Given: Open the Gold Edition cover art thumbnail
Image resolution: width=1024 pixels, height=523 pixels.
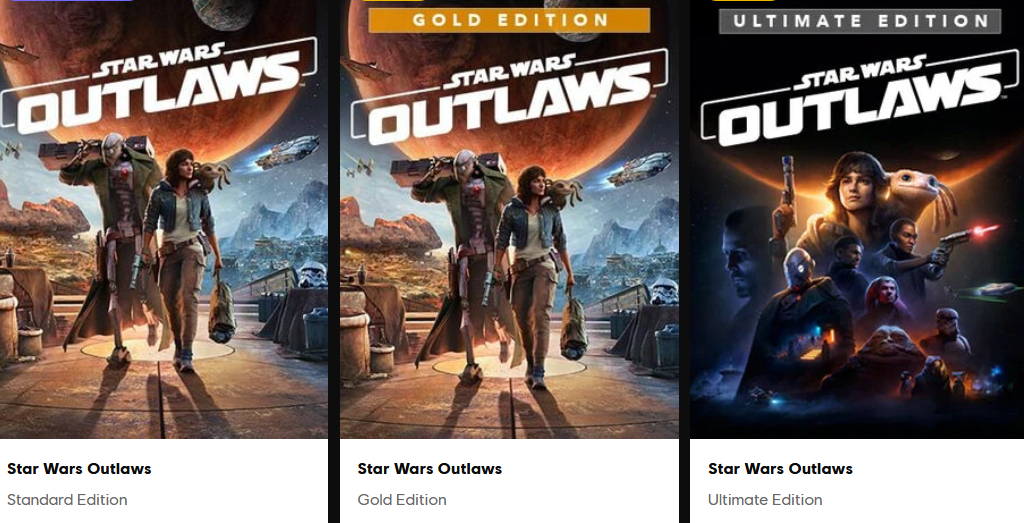Looking at the screenshot, I should (509, 219).
